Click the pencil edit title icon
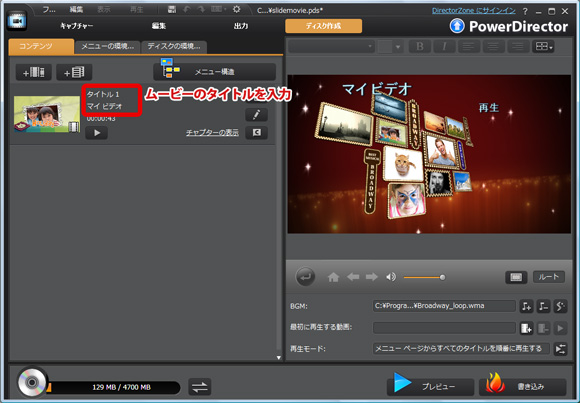The width and height of the screenshot is (580, 403). coord(256,115)
